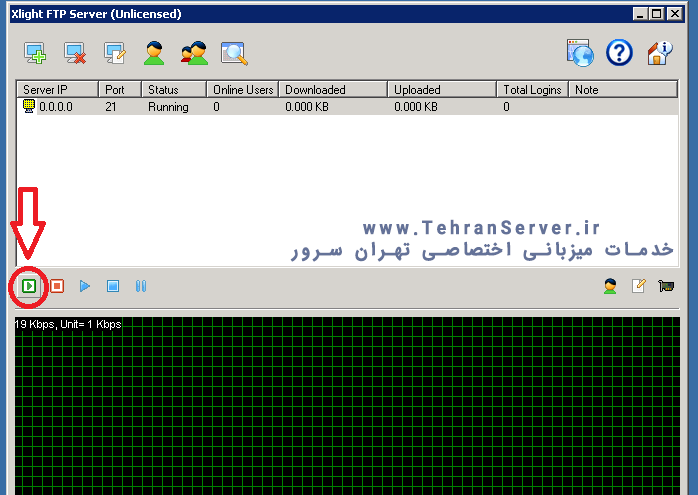Screen dimensions: 698x495
Task: Click the blue play triangle button
Action: click(85, 286)
